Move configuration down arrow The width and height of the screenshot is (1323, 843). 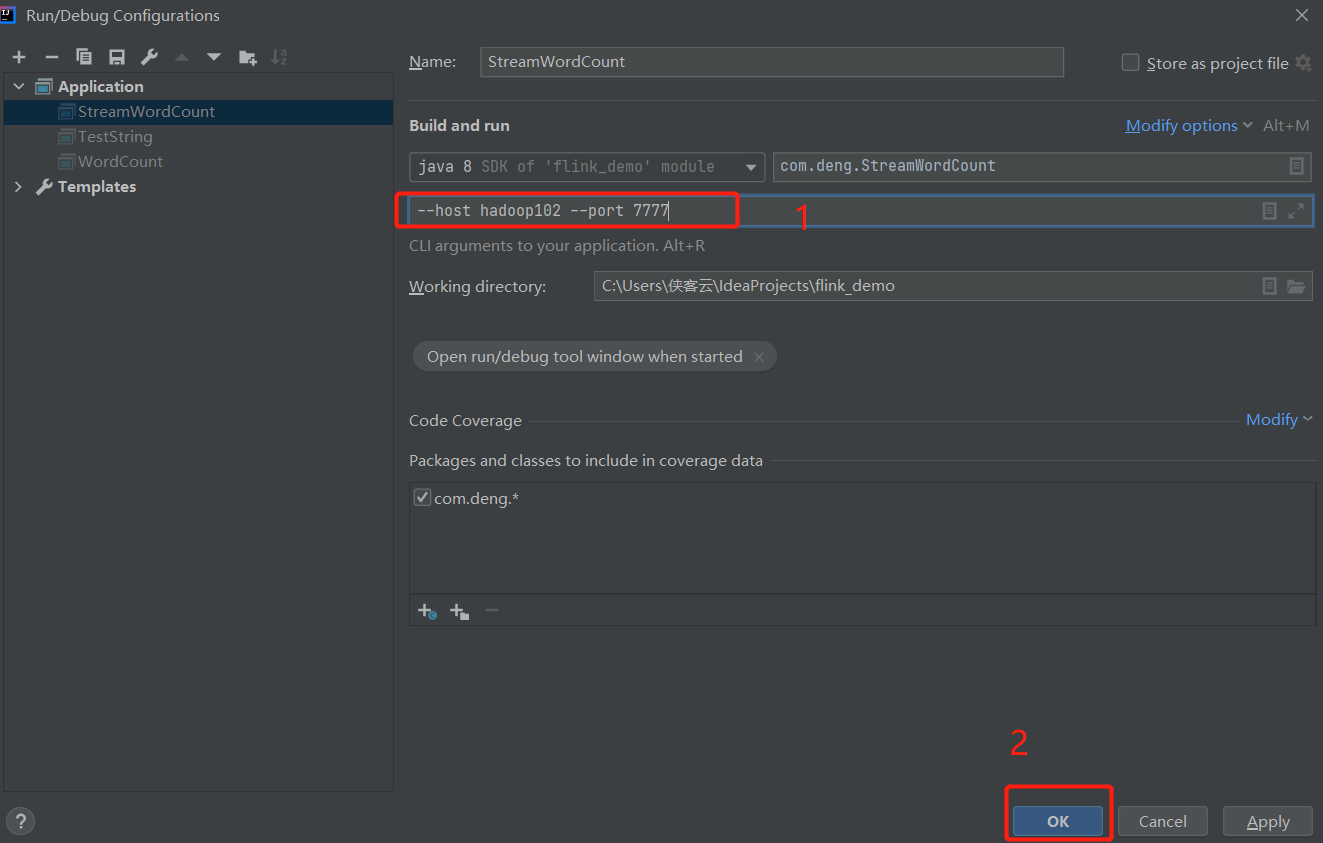click(214, 57)
